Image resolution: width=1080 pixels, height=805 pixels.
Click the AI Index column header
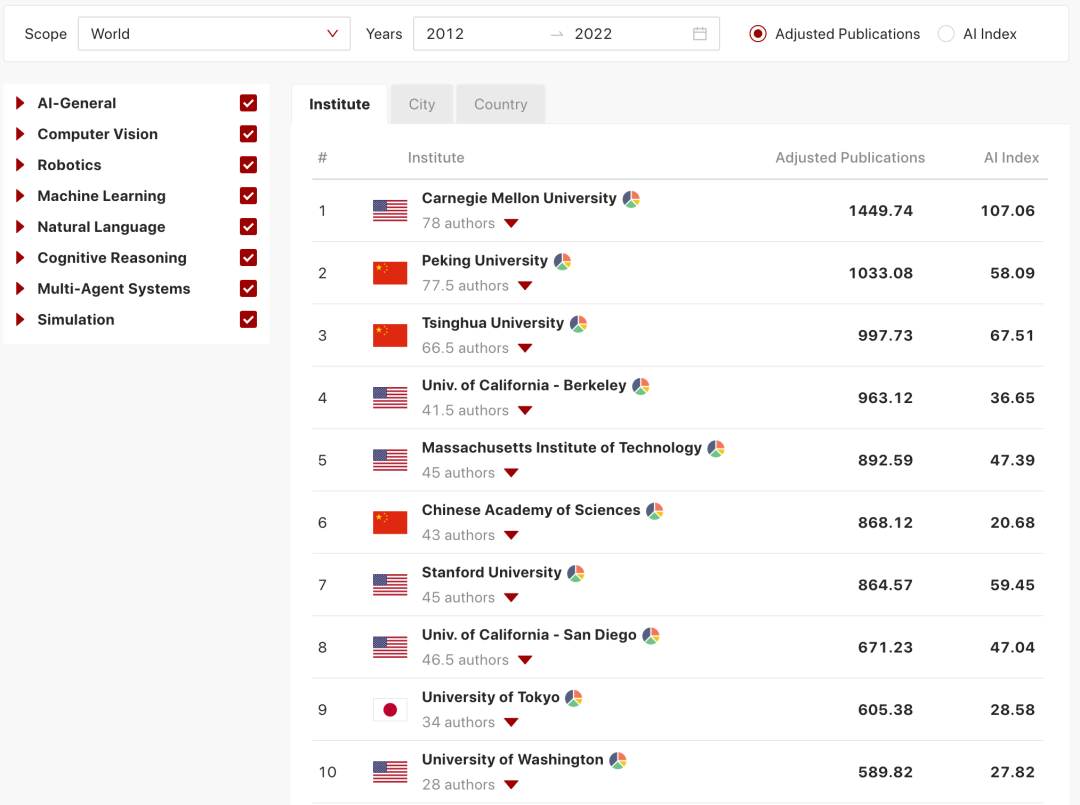1011,158
